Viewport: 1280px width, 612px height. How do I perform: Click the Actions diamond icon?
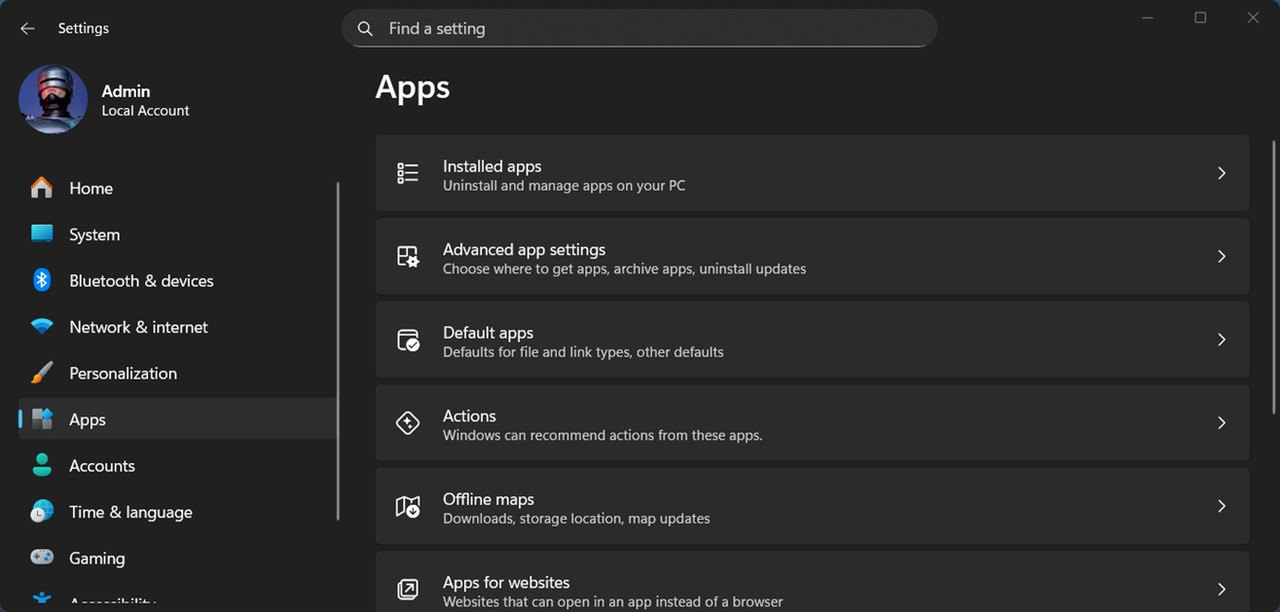tap(408, 422)
